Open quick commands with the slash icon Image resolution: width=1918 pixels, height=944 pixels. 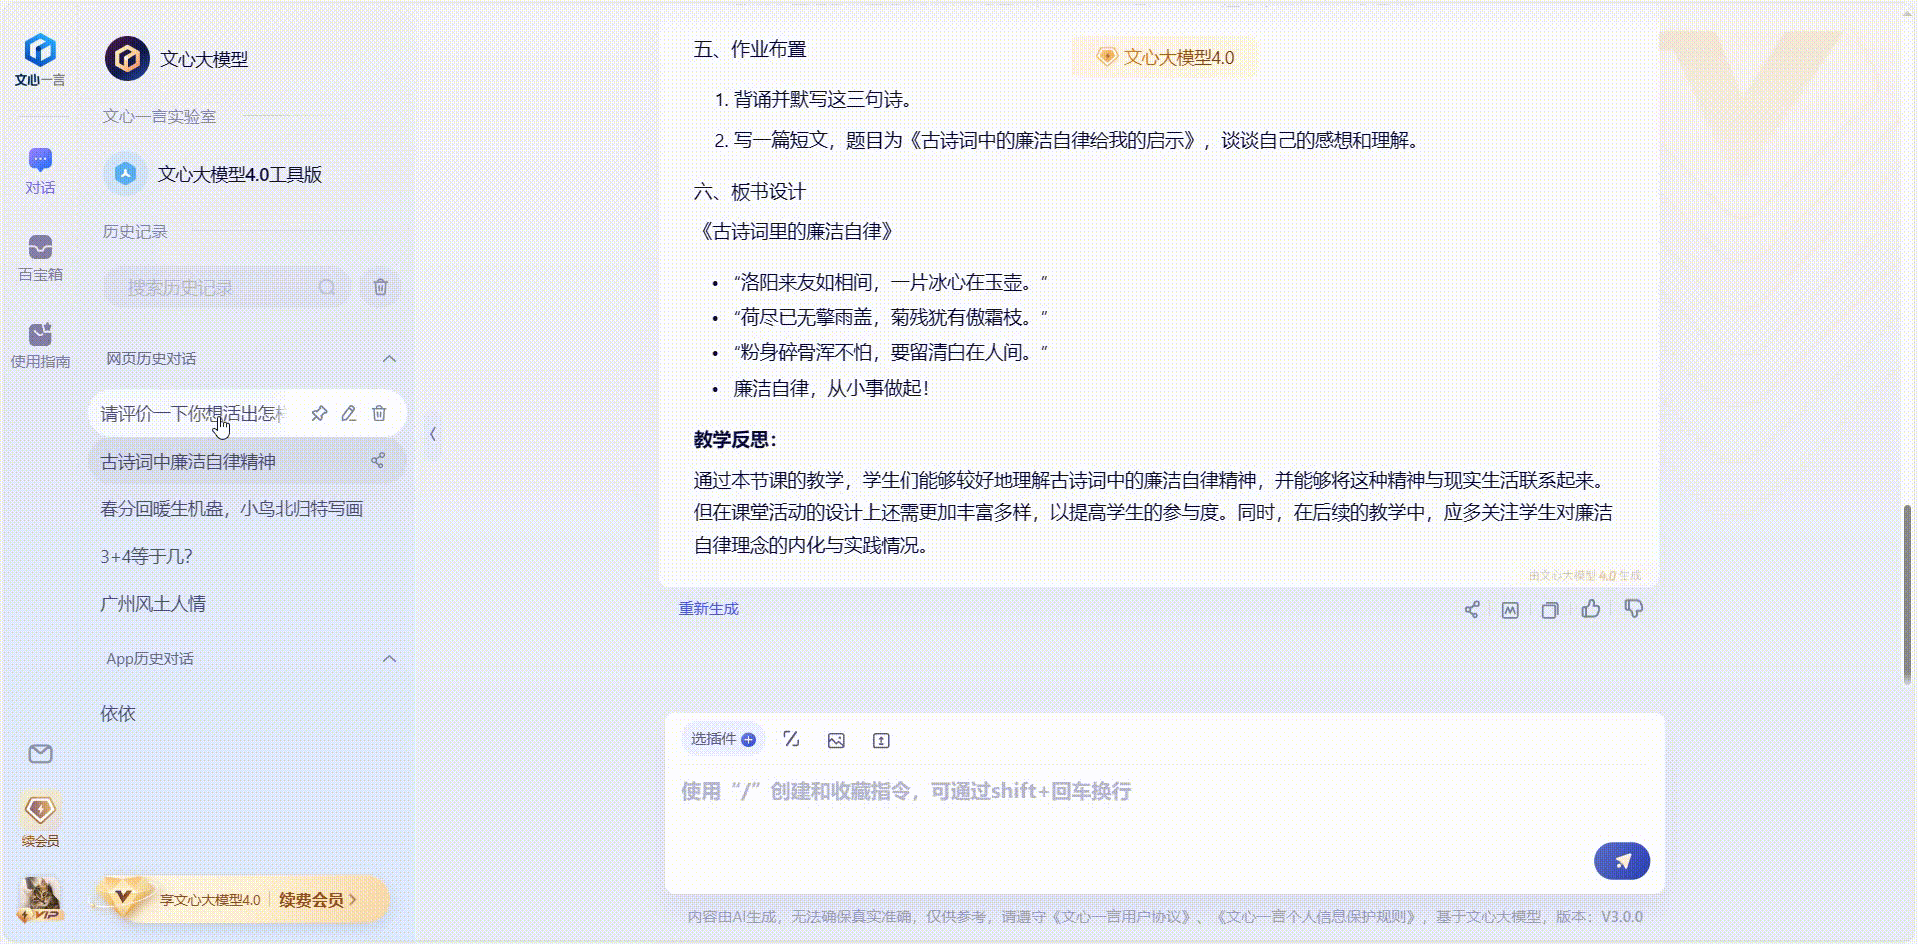point(791,739)
